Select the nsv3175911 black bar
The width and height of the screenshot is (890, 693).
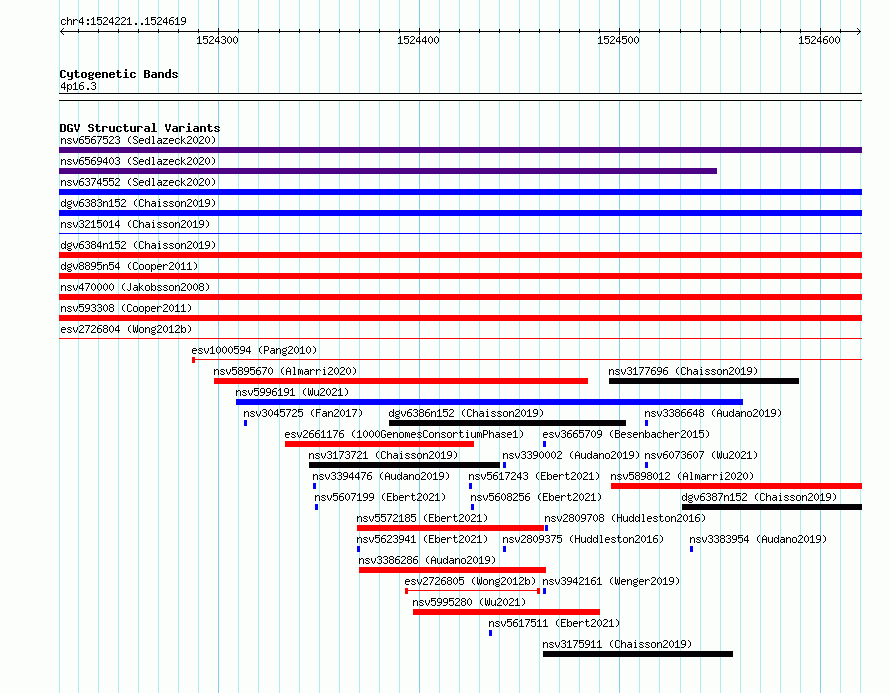638,654
